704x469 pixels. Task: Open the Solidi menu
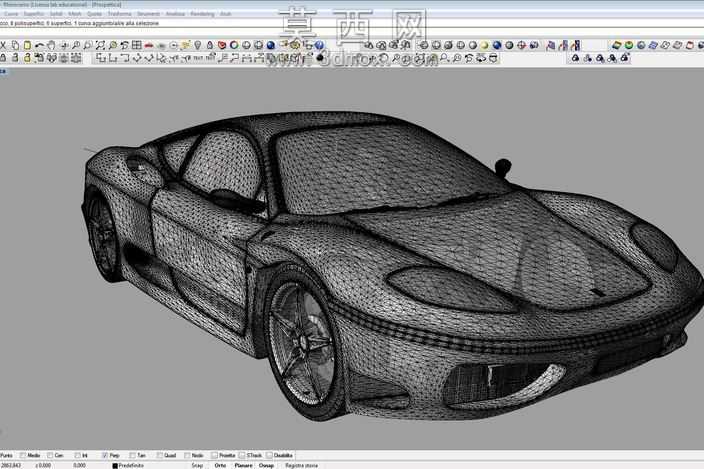(56, 14)
